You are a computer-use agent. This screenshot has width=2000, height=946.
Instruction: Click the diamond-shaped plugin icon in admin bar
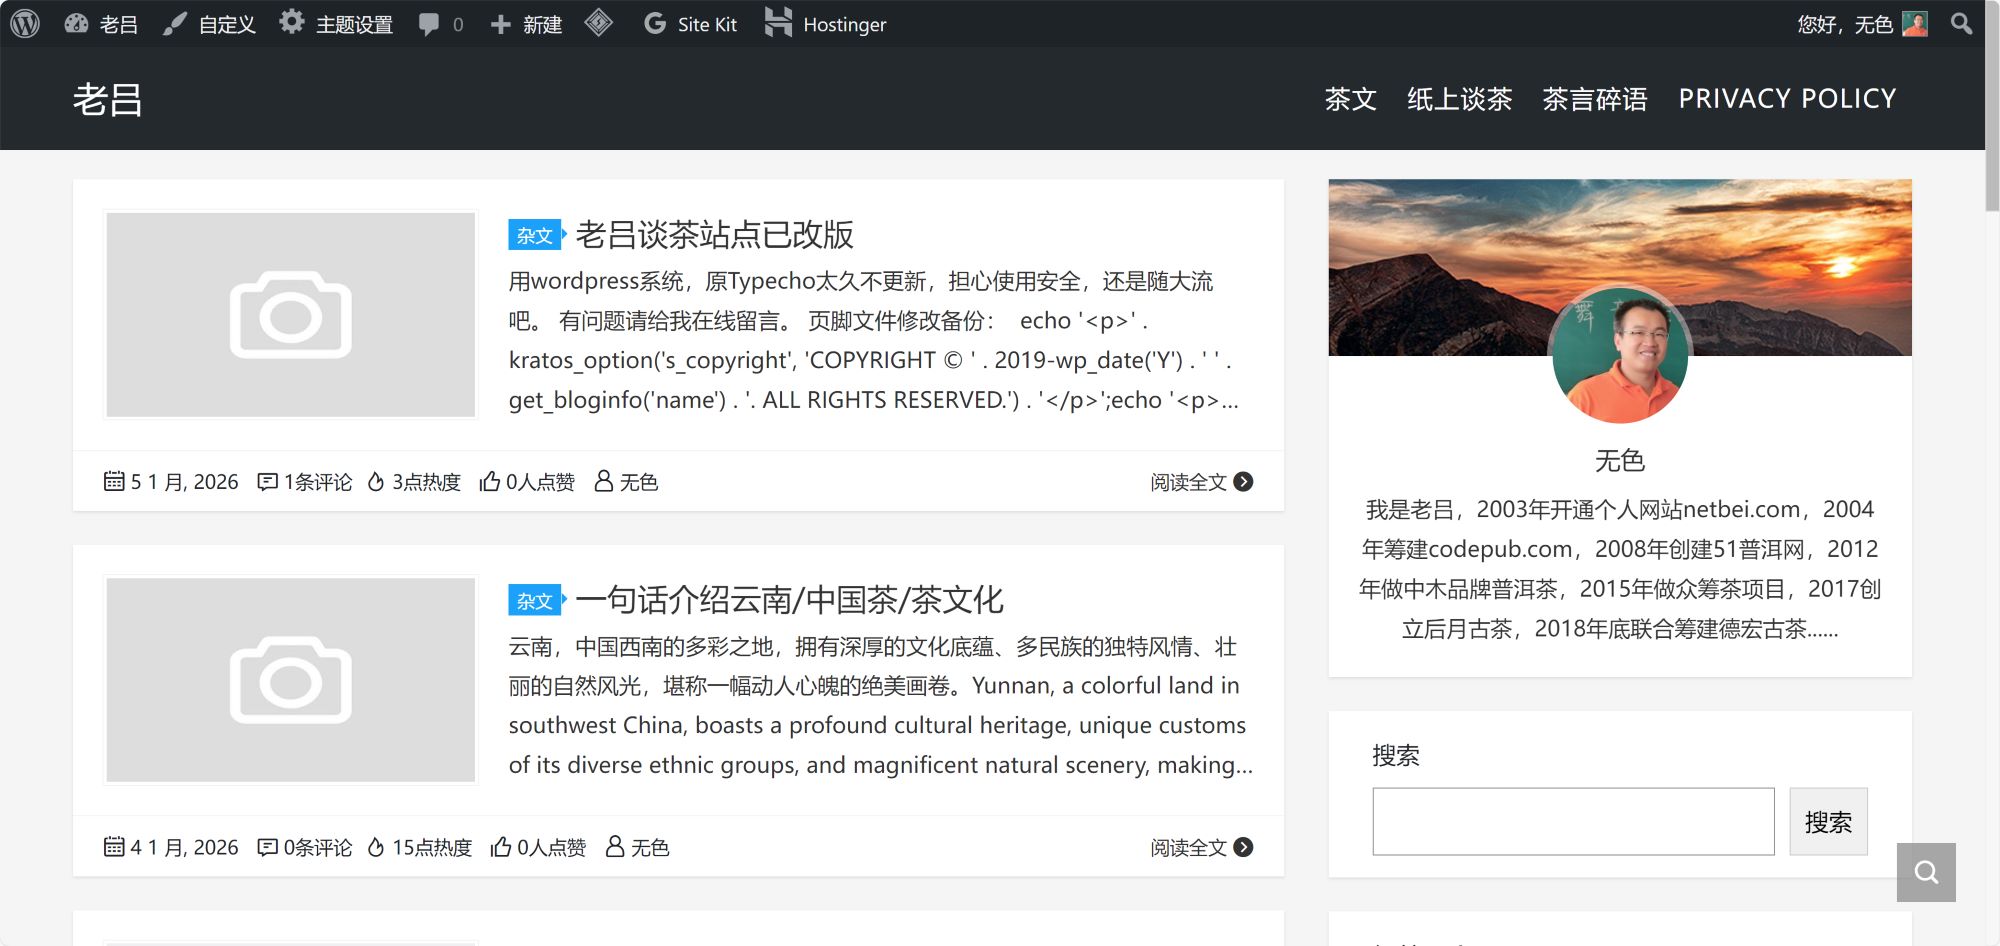pyautogui.click(x=598, y=23)
